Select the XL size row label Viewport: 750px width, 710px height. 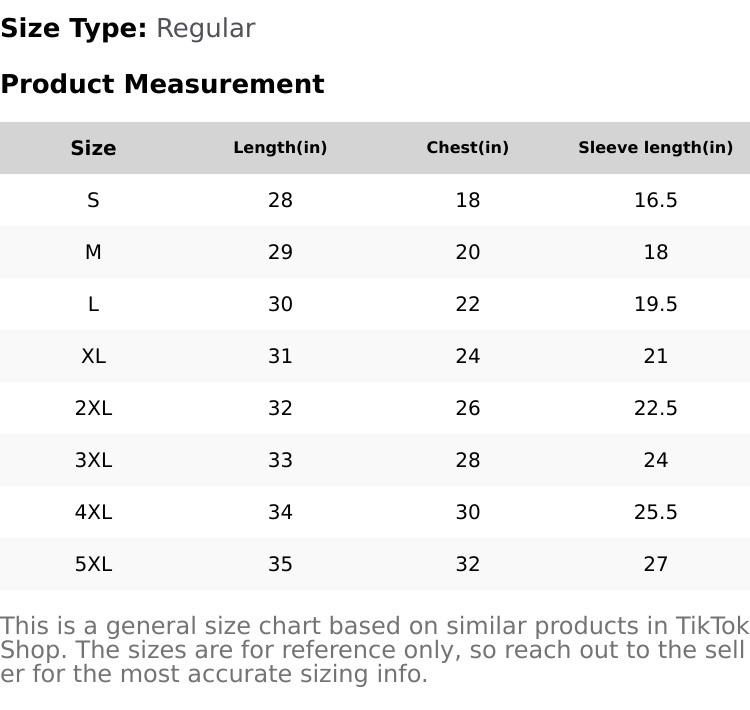point(93,356)
